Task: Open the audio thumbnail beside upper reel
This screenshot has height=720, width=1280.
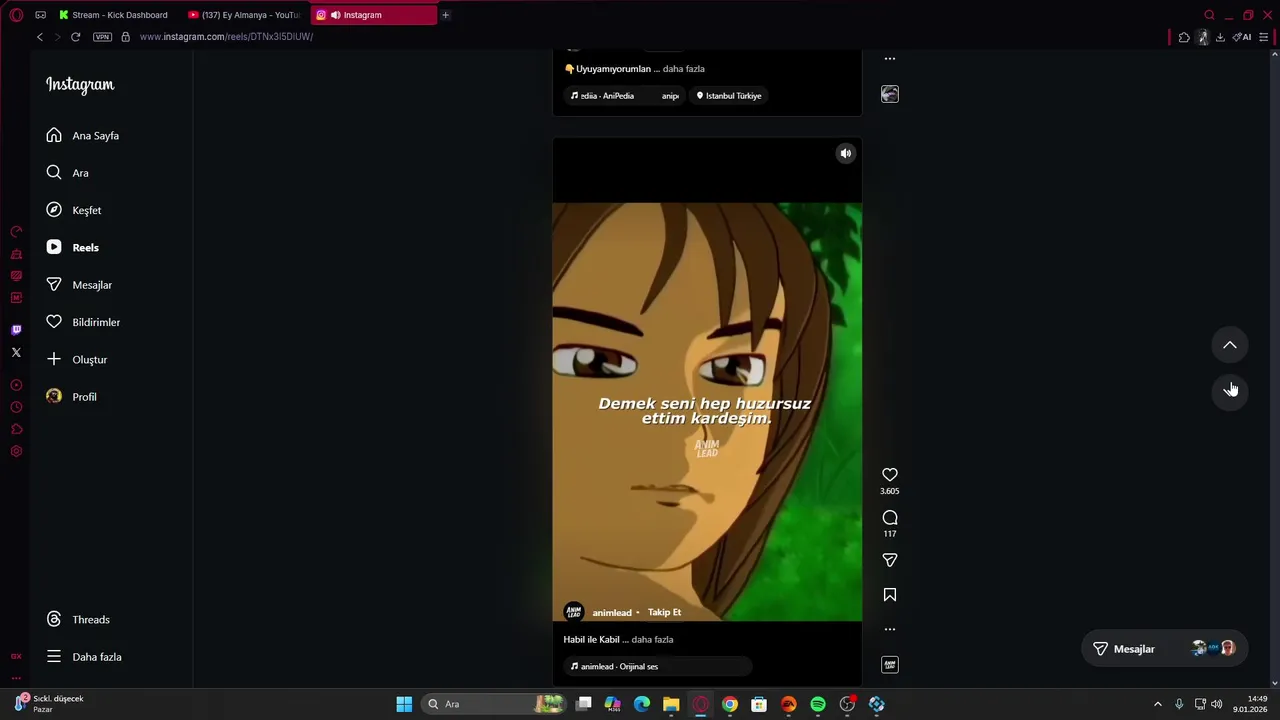Action: [x=890, y=94]
